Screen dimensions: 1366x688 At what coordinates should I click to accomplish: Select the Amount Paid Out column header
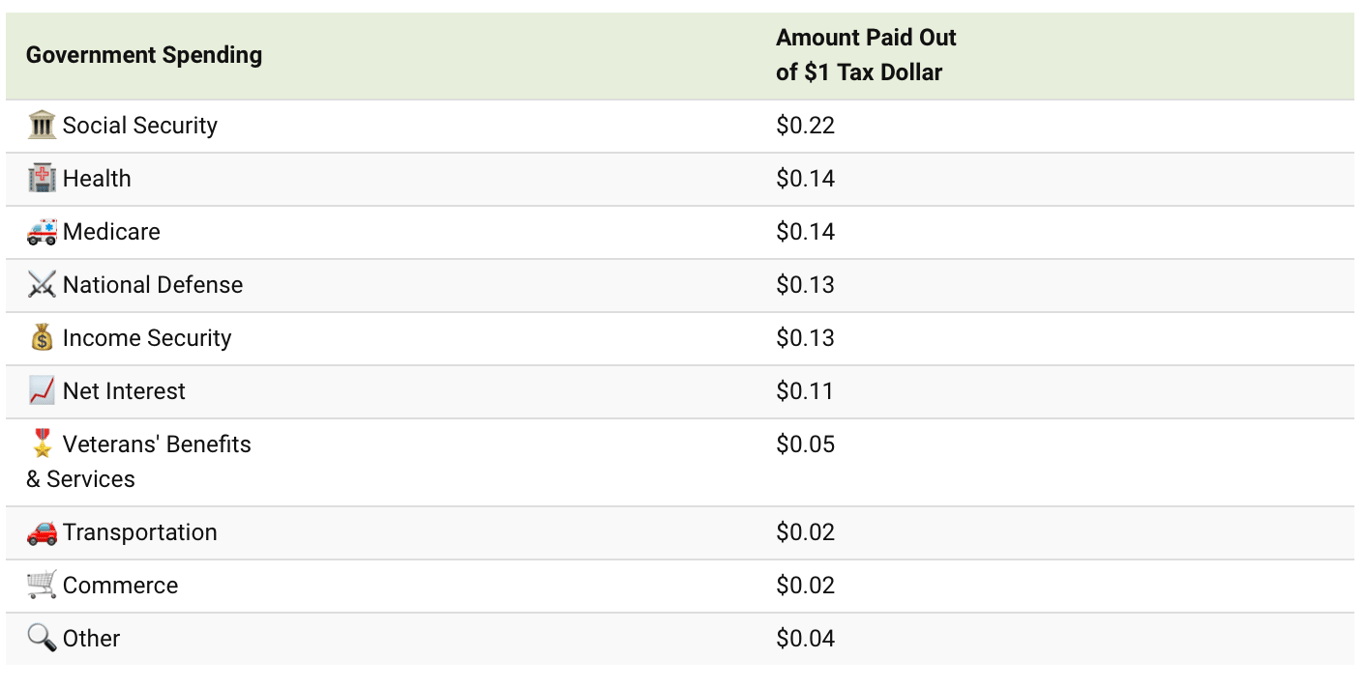pyautogui.click(x=866, y=55)
